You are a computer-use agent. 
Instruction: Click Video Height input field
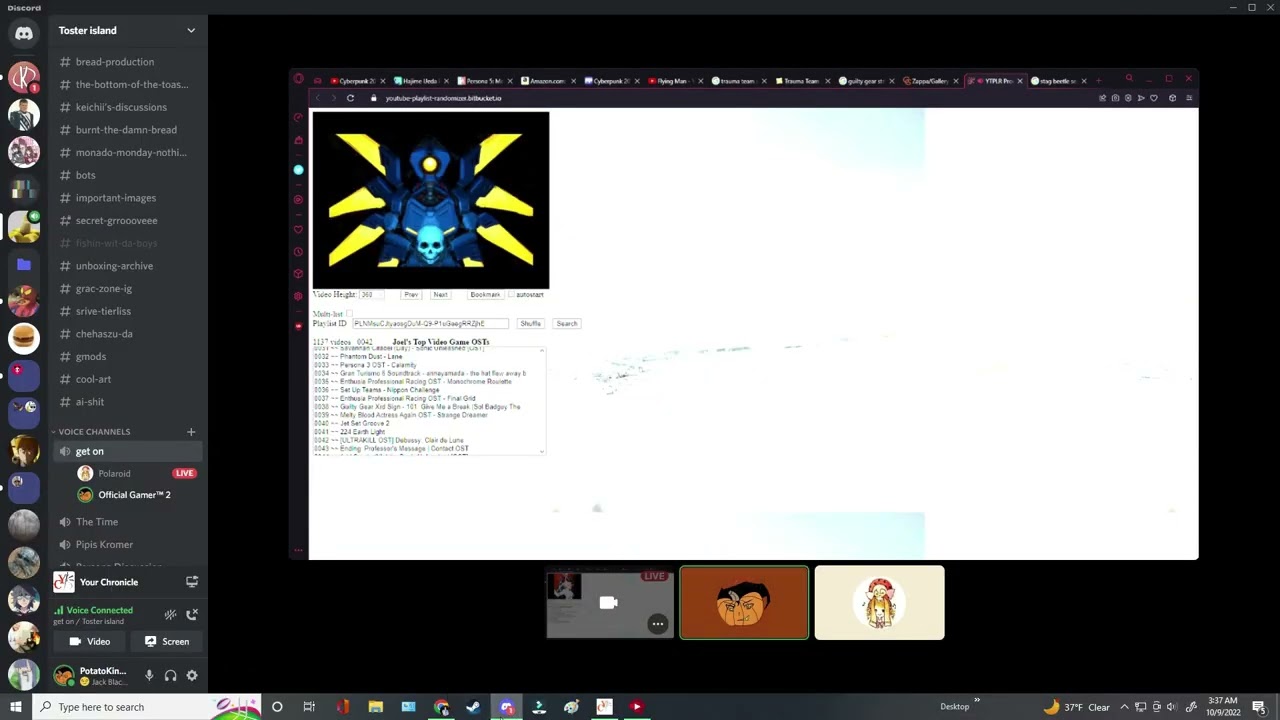coord(371,295)
